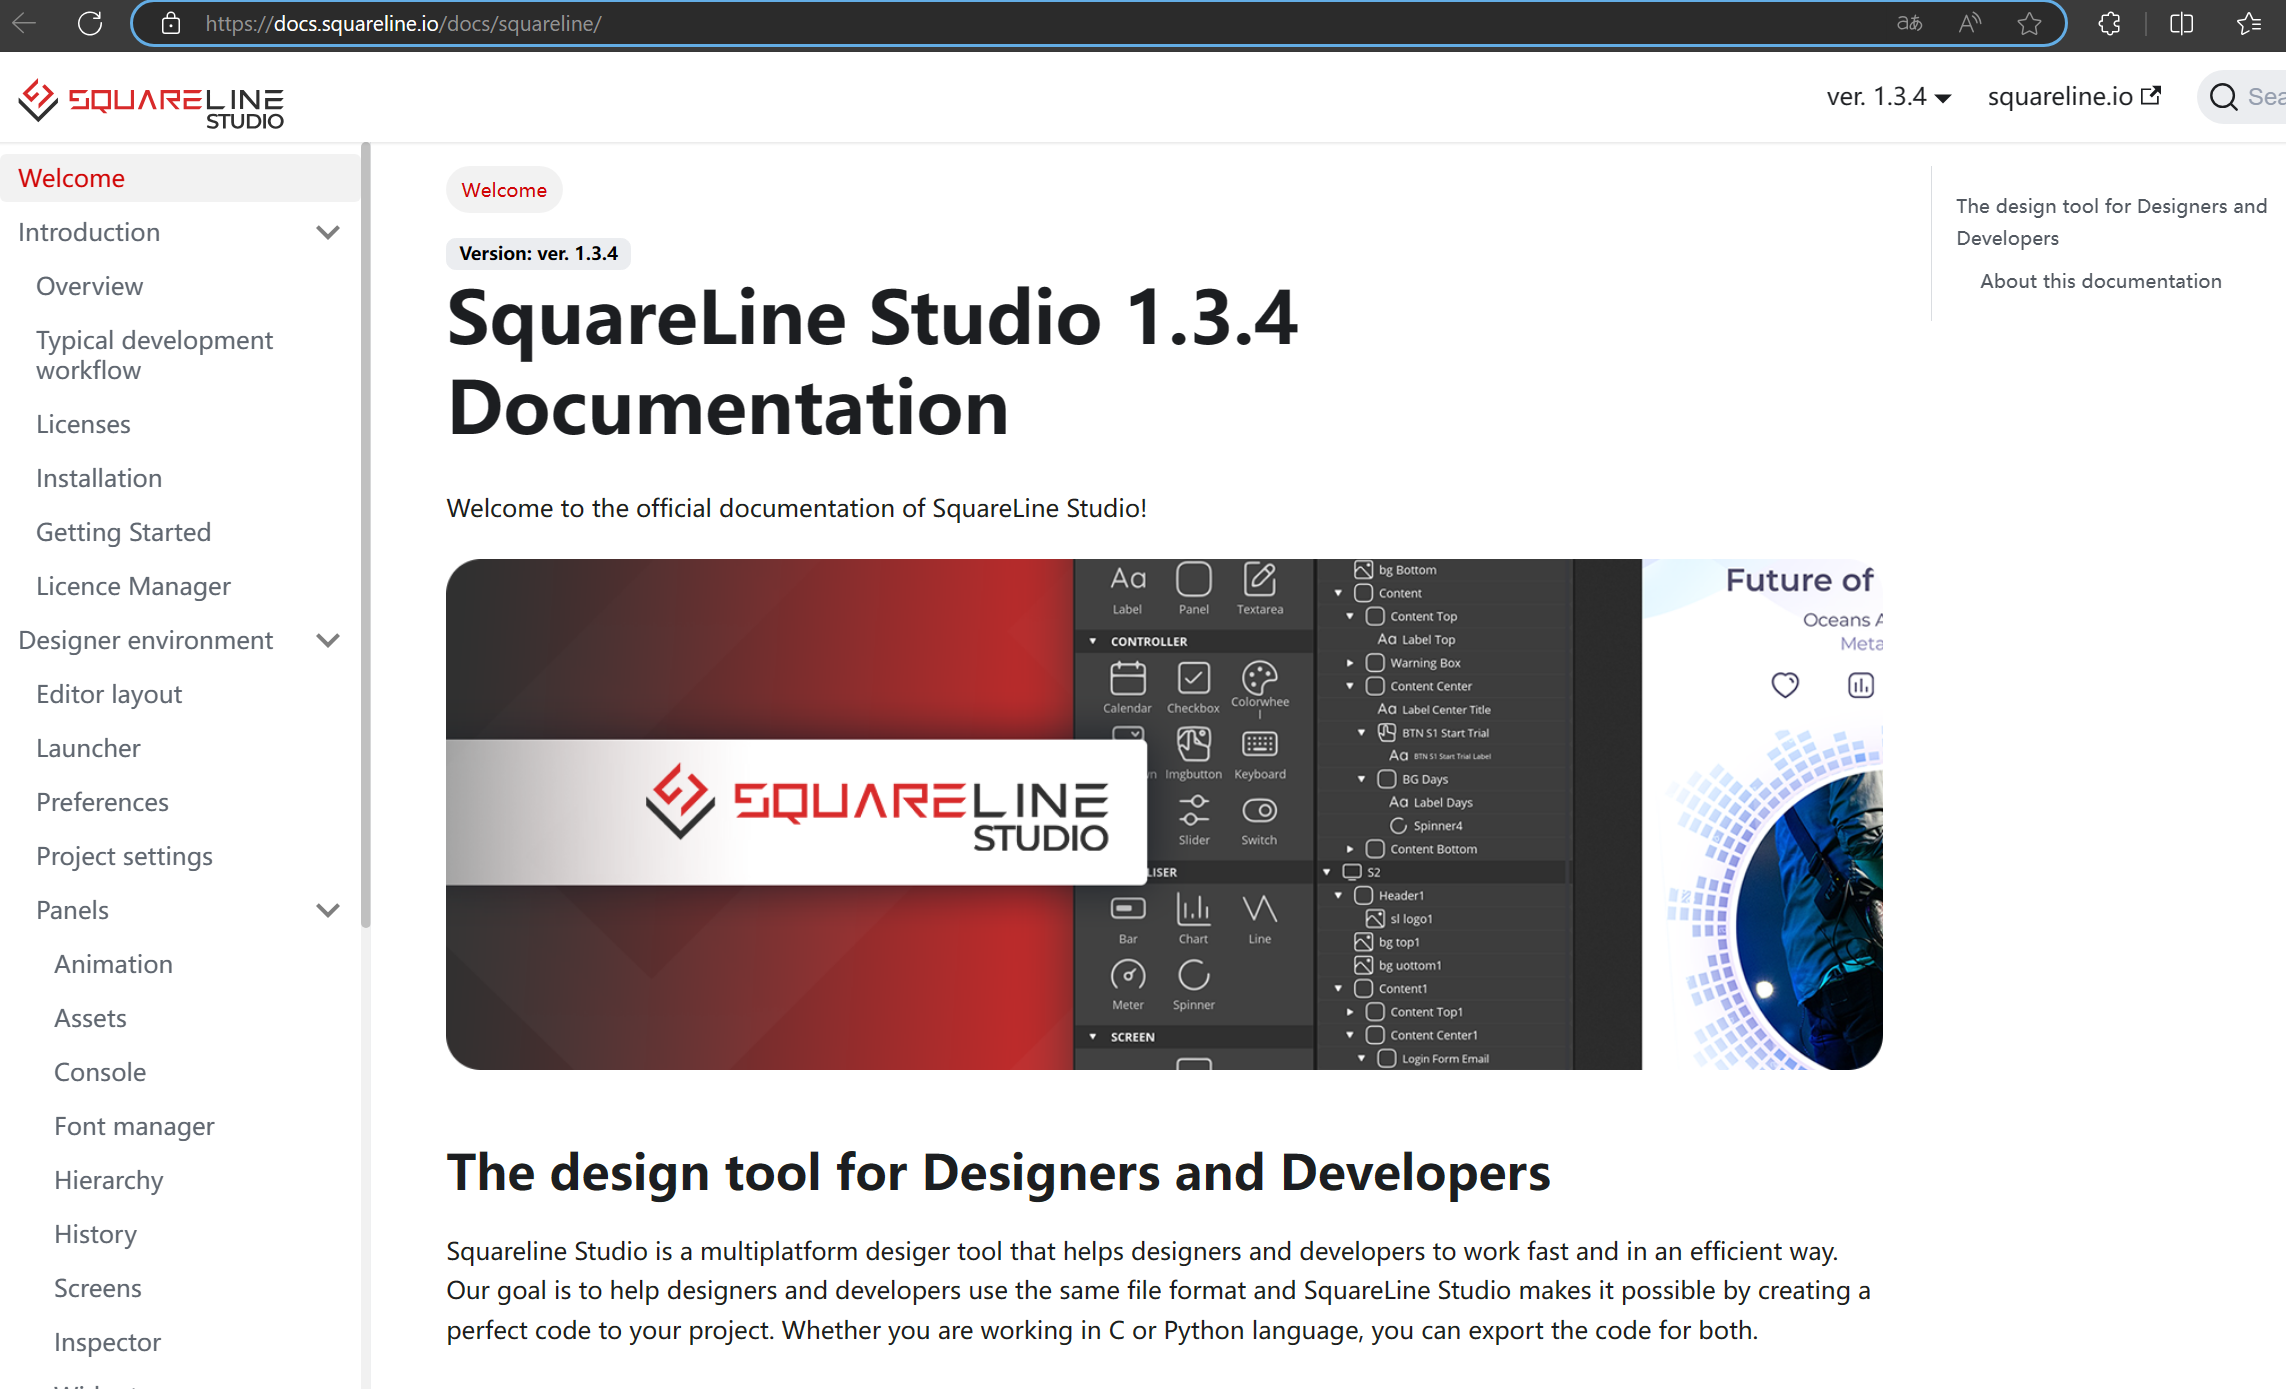This screenshot has height=1389, width=2286.
Task: Go back to the previous page
Action: pos(23,24)
